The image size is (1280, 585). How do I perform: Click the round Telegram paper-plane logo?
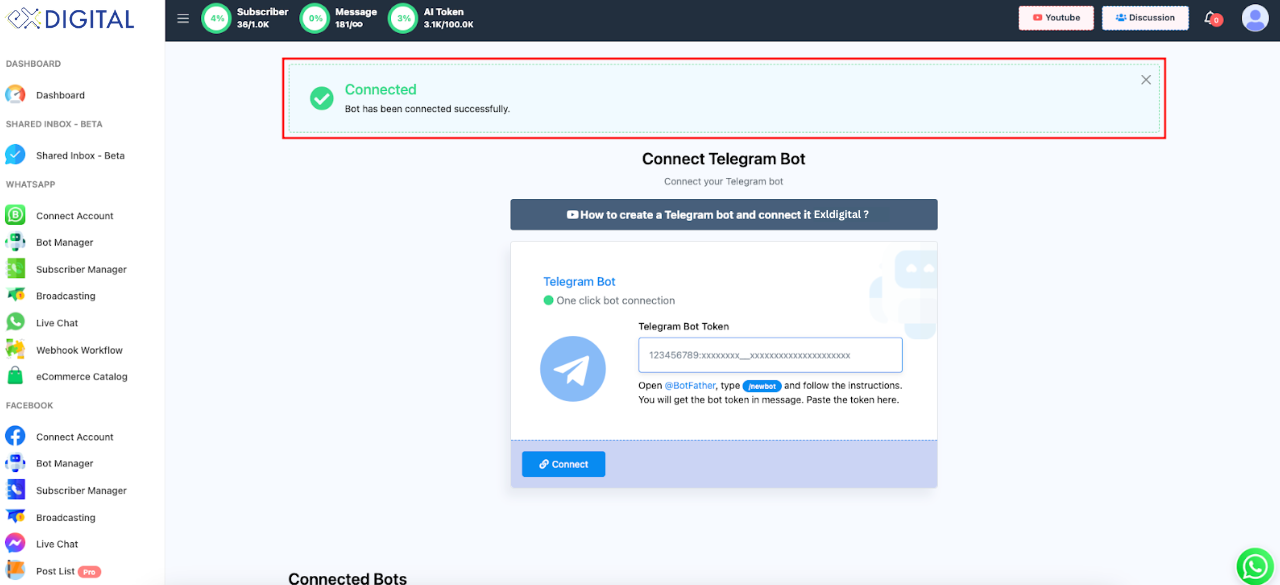573,369
